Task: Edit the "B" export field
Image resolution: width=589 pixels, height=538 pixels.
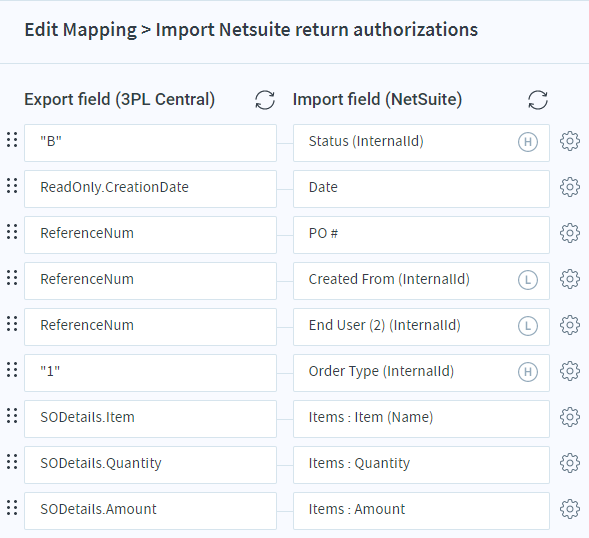Action: coord(150,143)
